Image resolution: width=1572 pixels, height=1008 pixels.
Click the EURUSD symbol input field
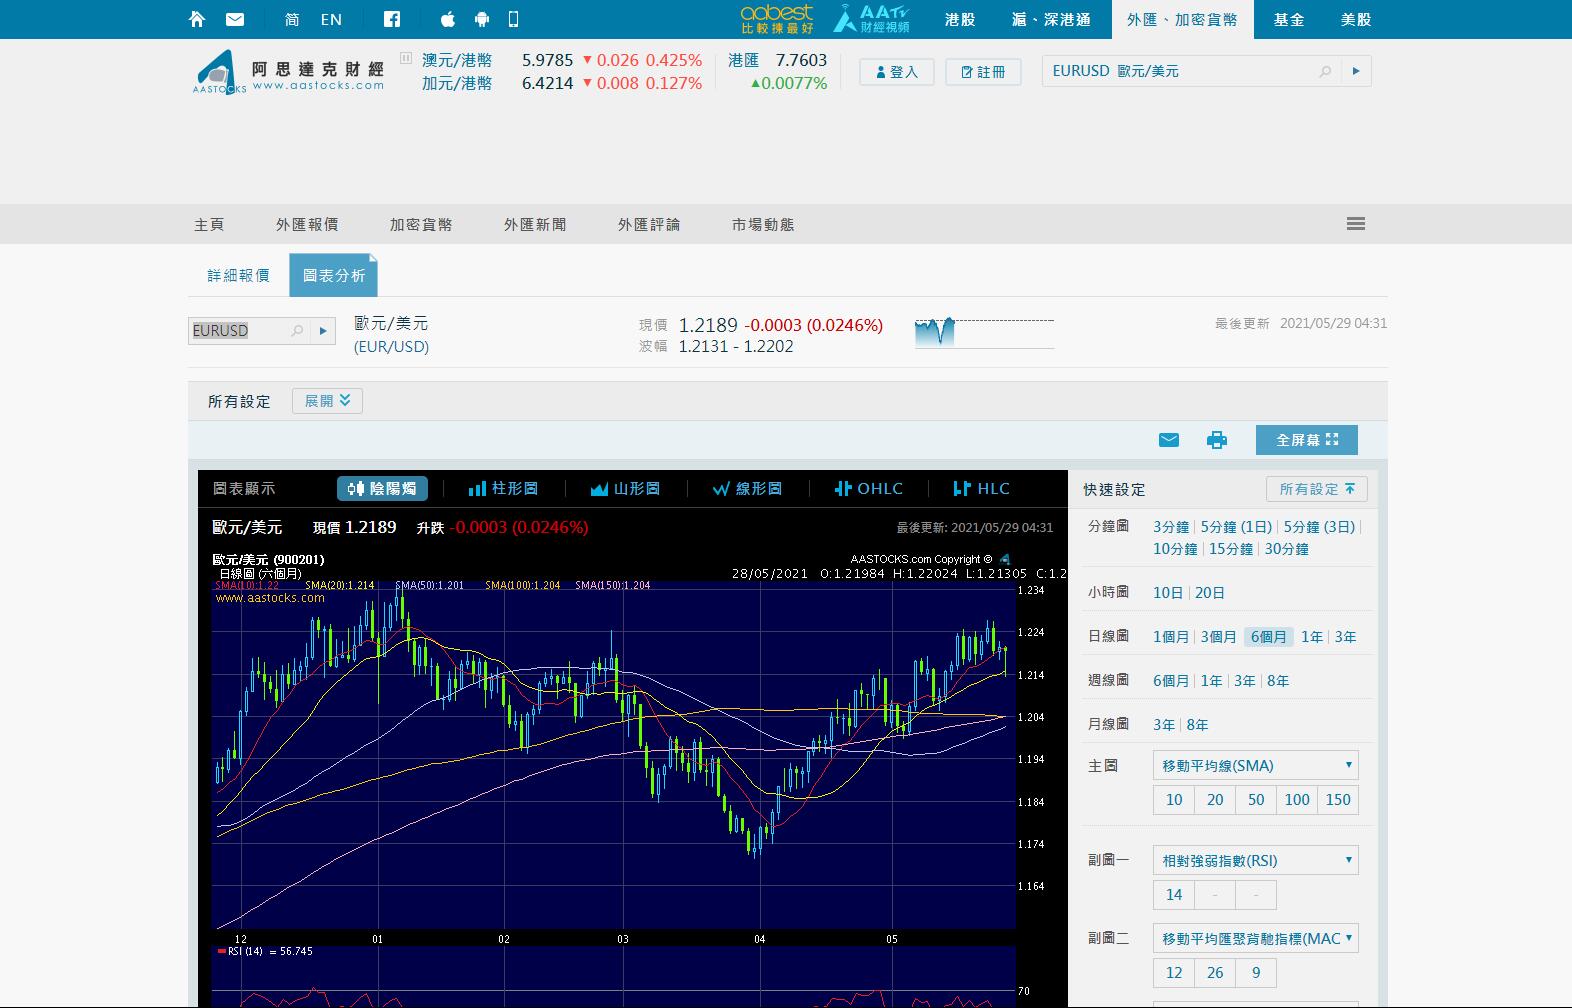(240, 331)
